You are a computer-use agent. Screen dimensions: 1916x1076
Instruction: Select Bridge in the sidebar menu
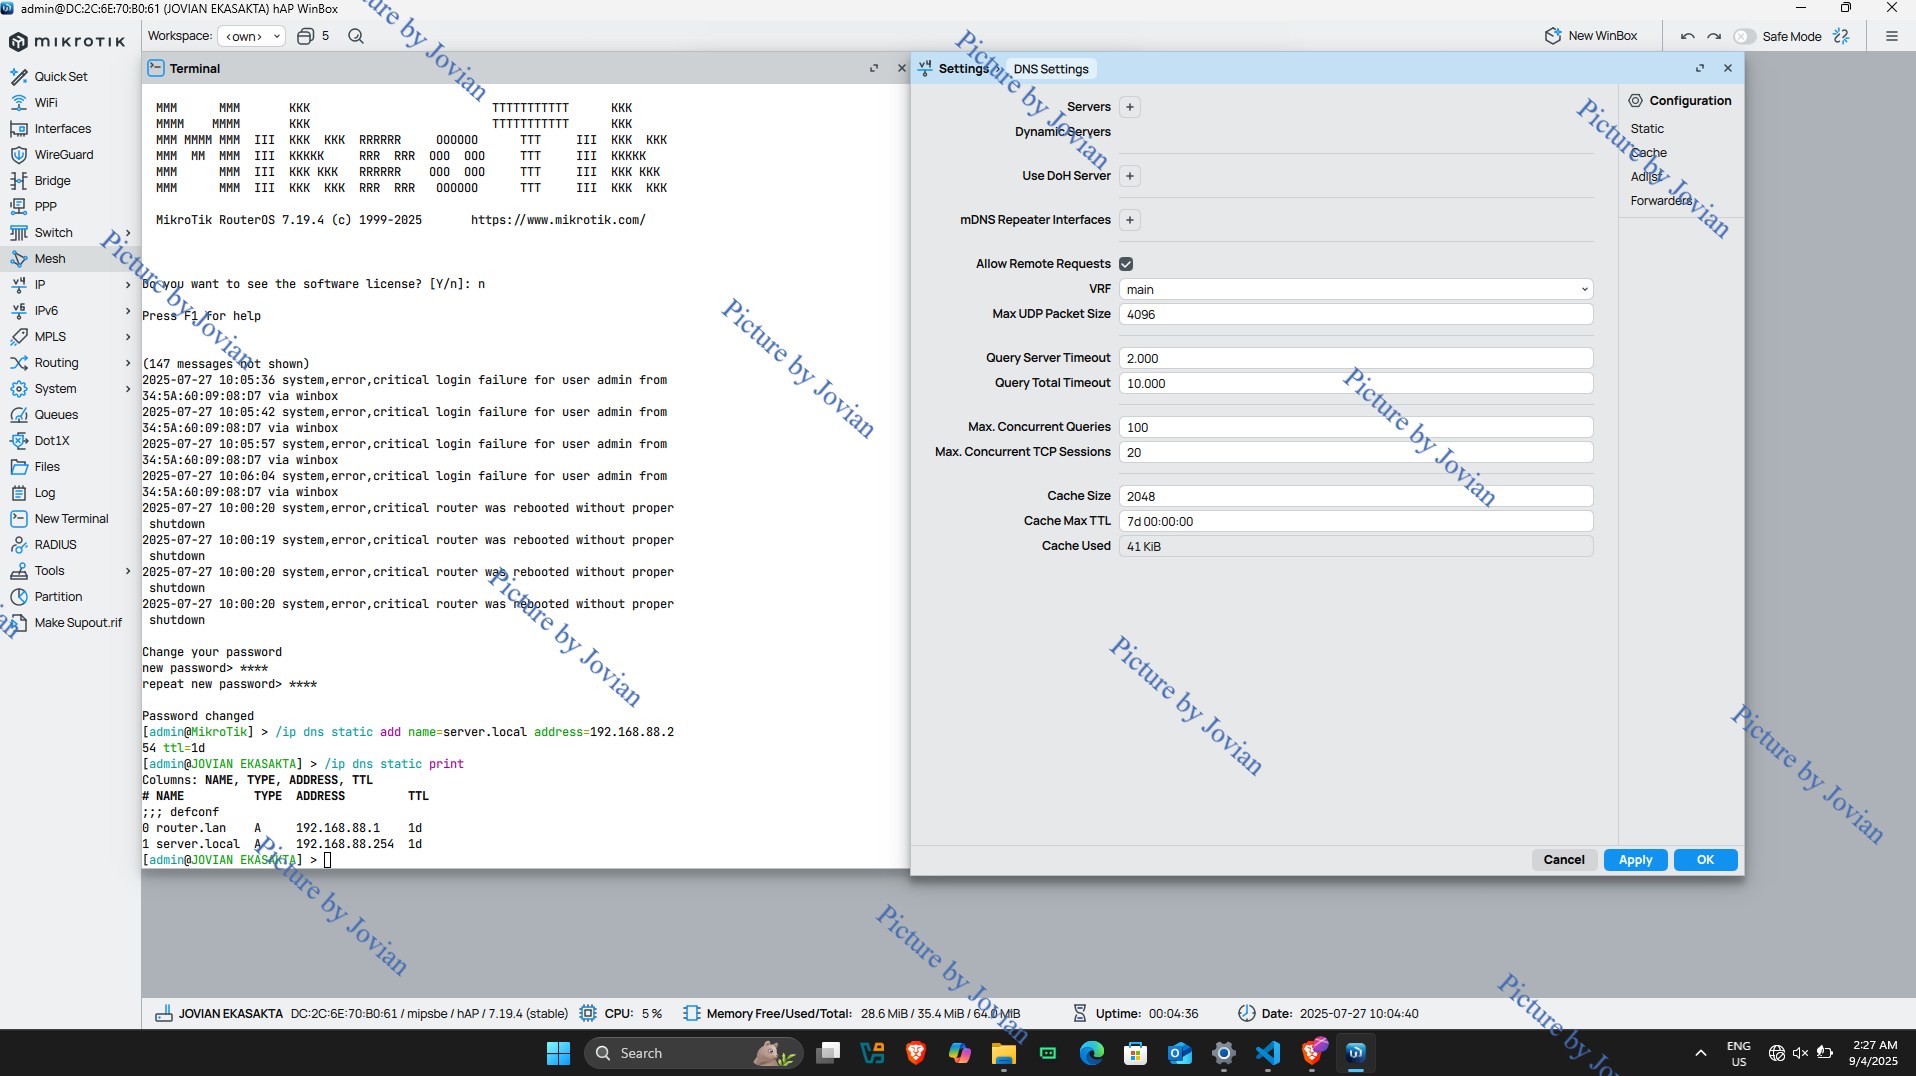(x=52, y=181)
